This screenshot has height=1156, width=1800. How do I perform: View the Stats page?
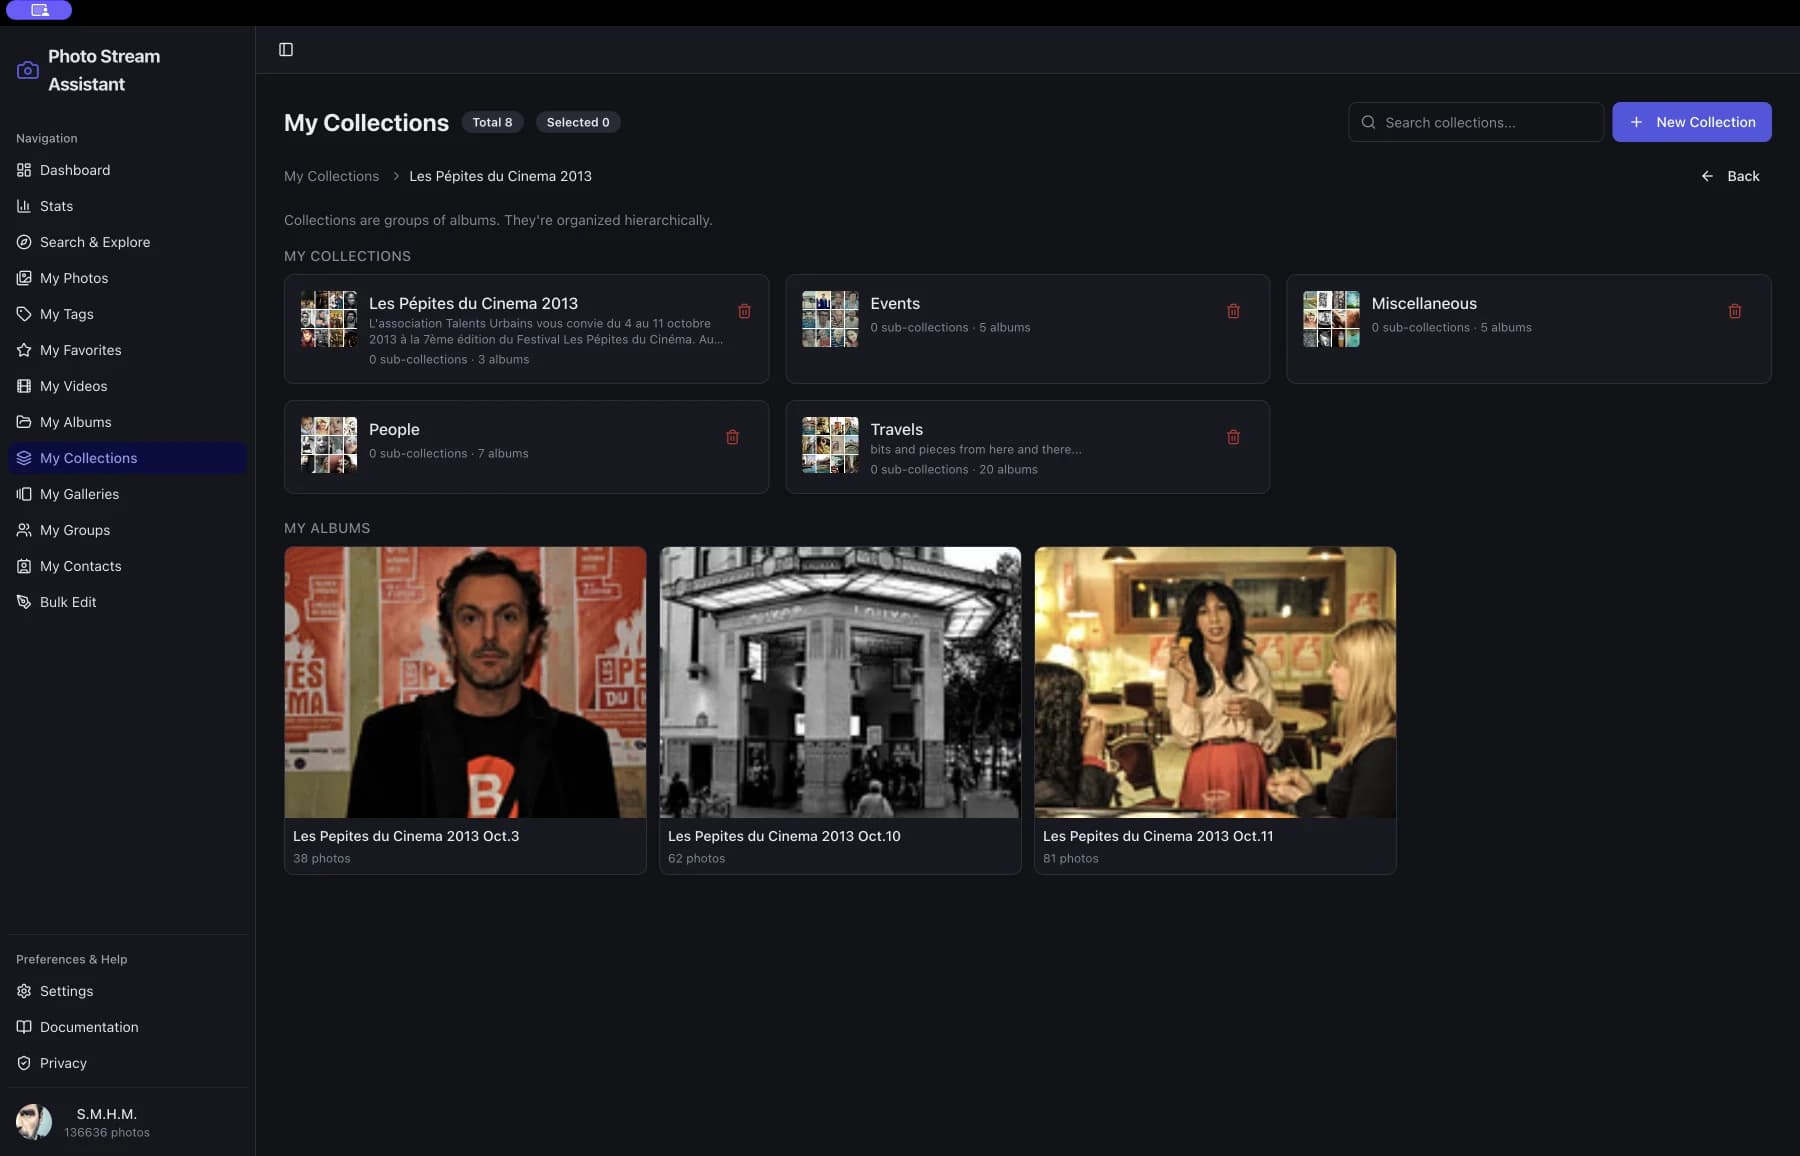click(x=57, y=206)
